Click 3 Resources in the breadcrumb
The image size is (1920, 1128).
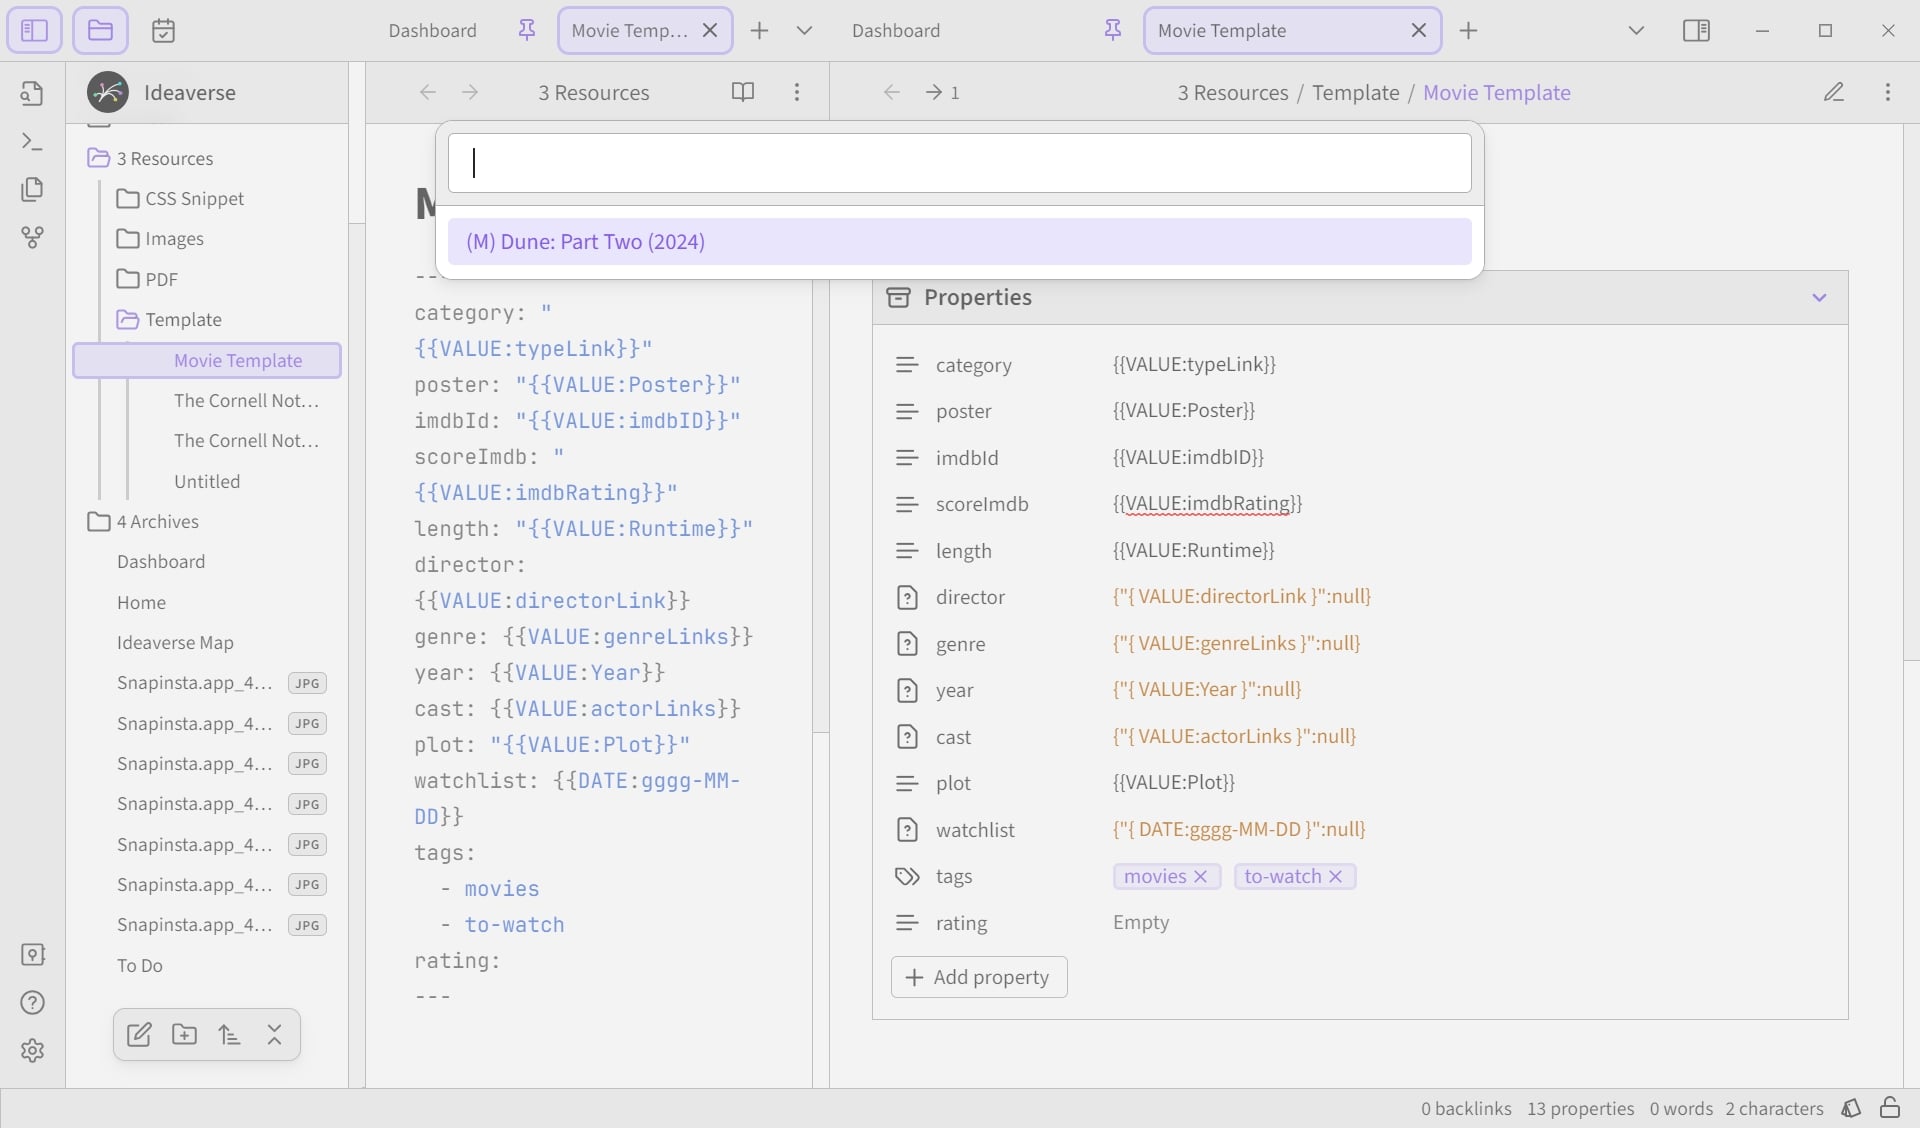coord(1232,92)
